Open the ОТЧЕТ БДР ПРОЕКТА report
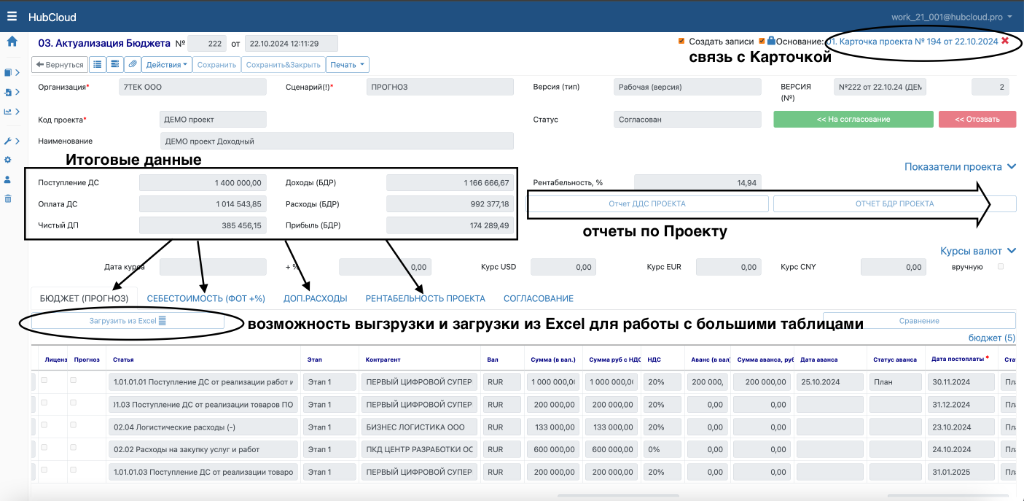Viewport: 1024px width, 501px height. (x=895, y=204)
